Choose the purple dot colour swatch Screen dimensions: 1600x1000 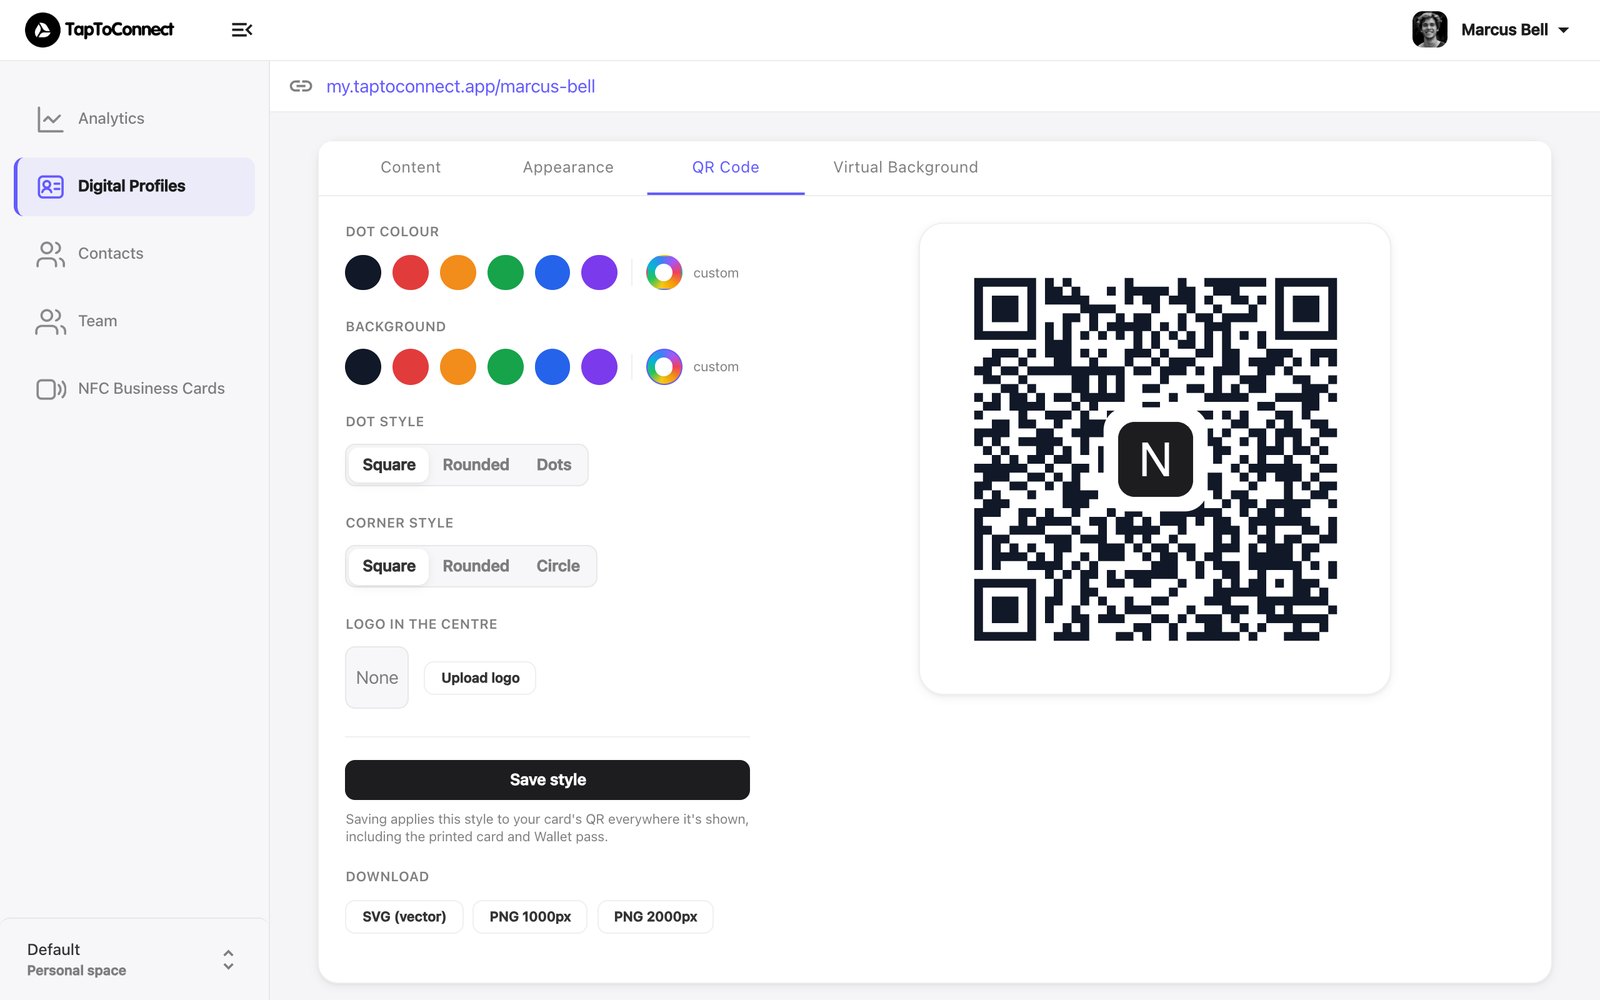(599, 273)
